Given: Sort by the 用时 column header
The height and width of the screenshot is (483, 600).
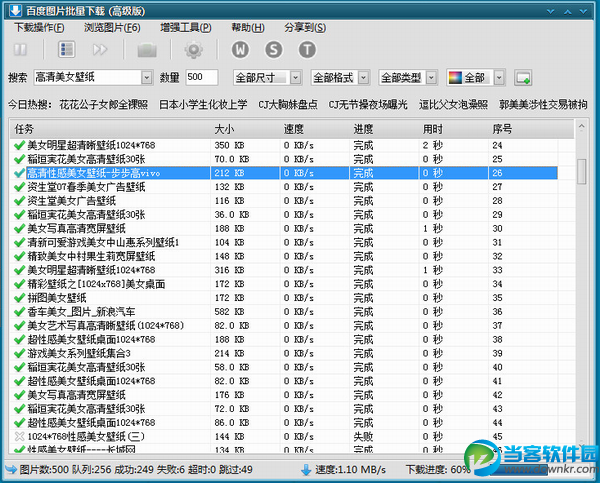Looking at the screenshot, I should 453,129.
